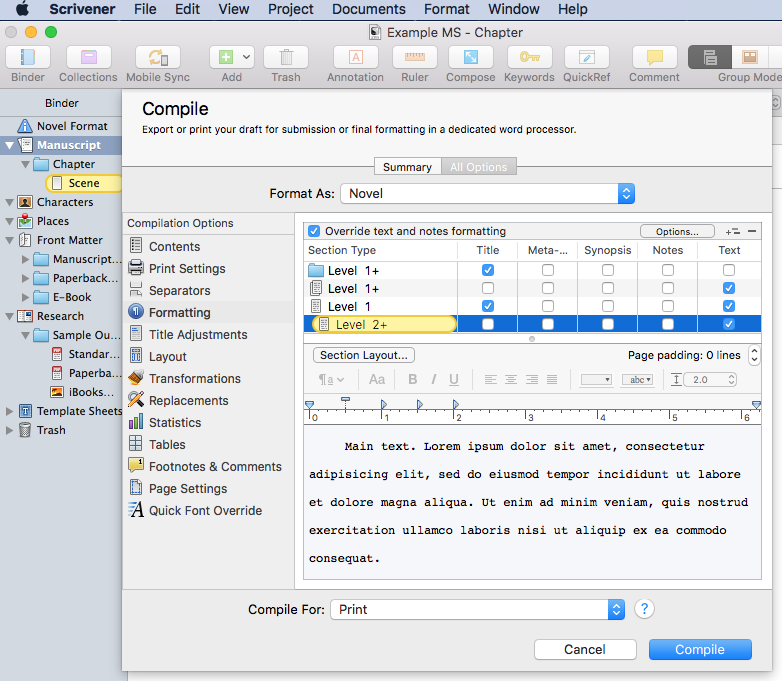Open the Format menu
The width and height of the screenshot is (782, 681).
[446, 9]
